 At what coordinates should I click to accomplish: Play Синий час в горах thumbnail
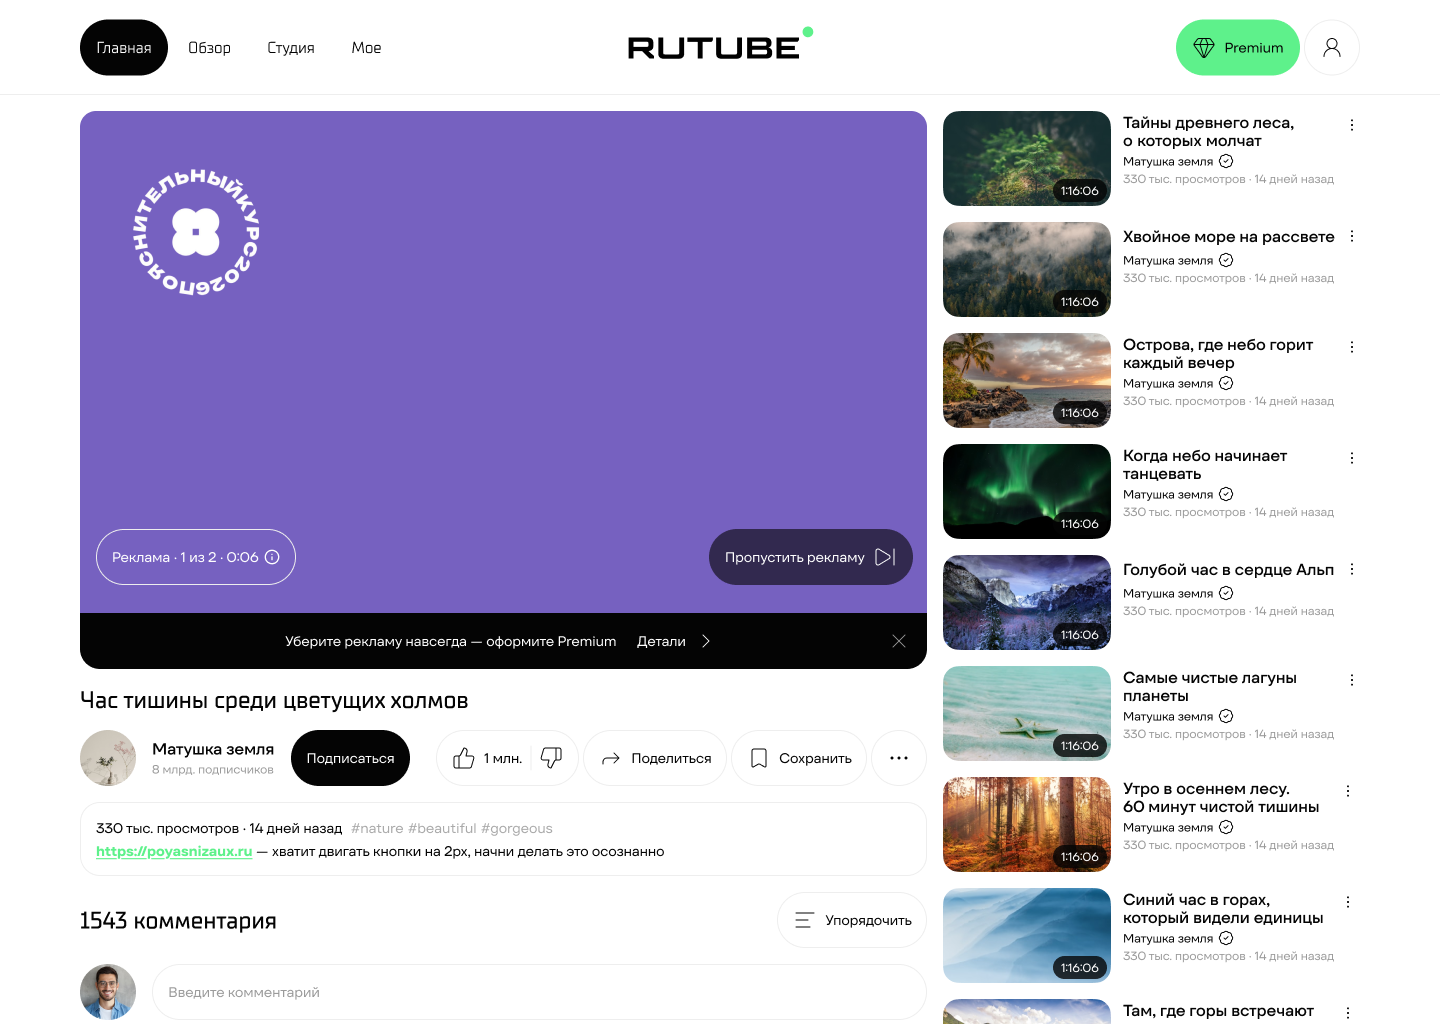coord(1027,935)
